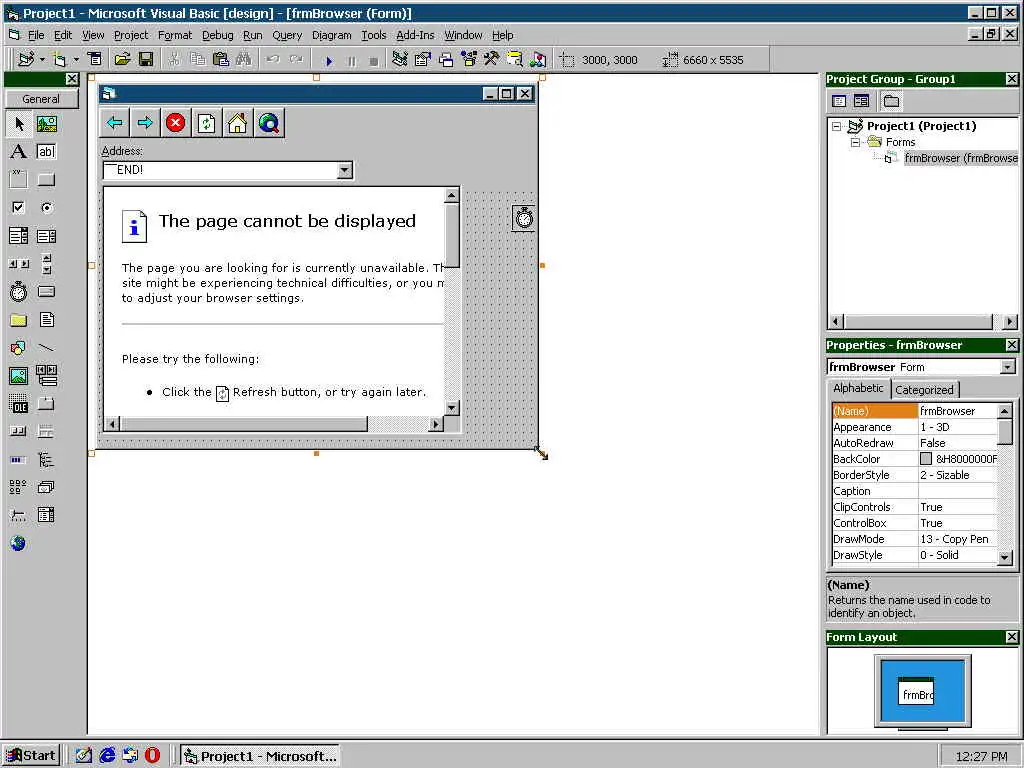The image size is (1024, 768).
Task: Click View Code in Project panel
Action: point(839,101)
